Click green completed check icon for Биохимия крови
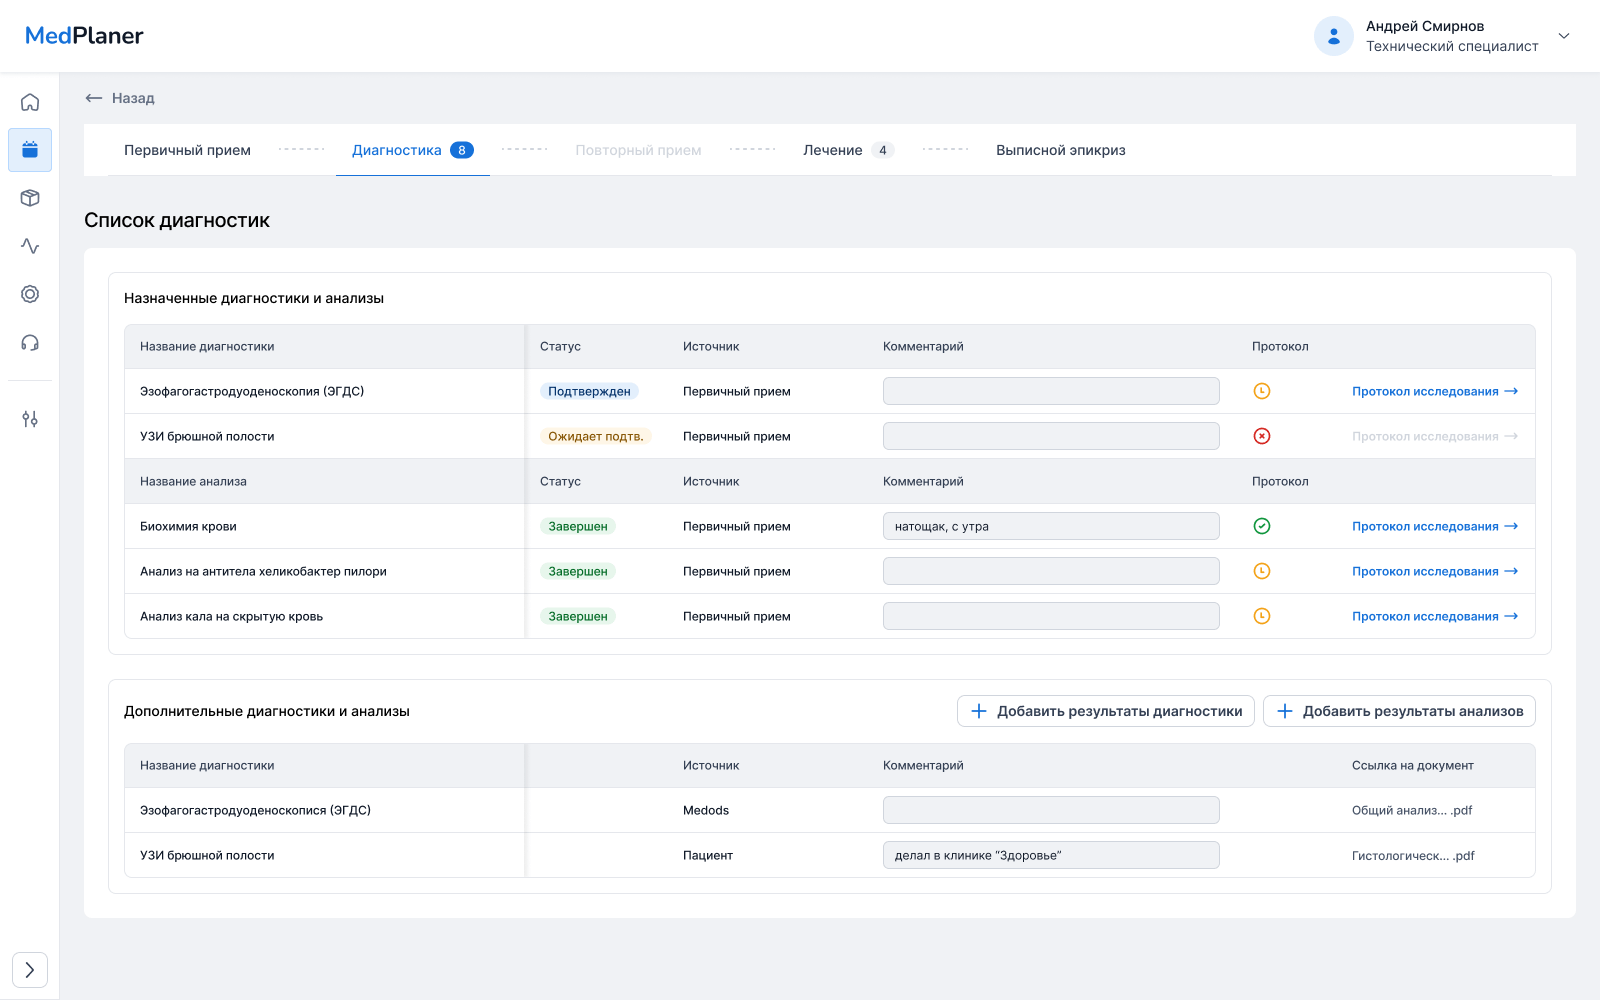The width and height of the screenshot is (1600, 1000). pos(1262,526)
